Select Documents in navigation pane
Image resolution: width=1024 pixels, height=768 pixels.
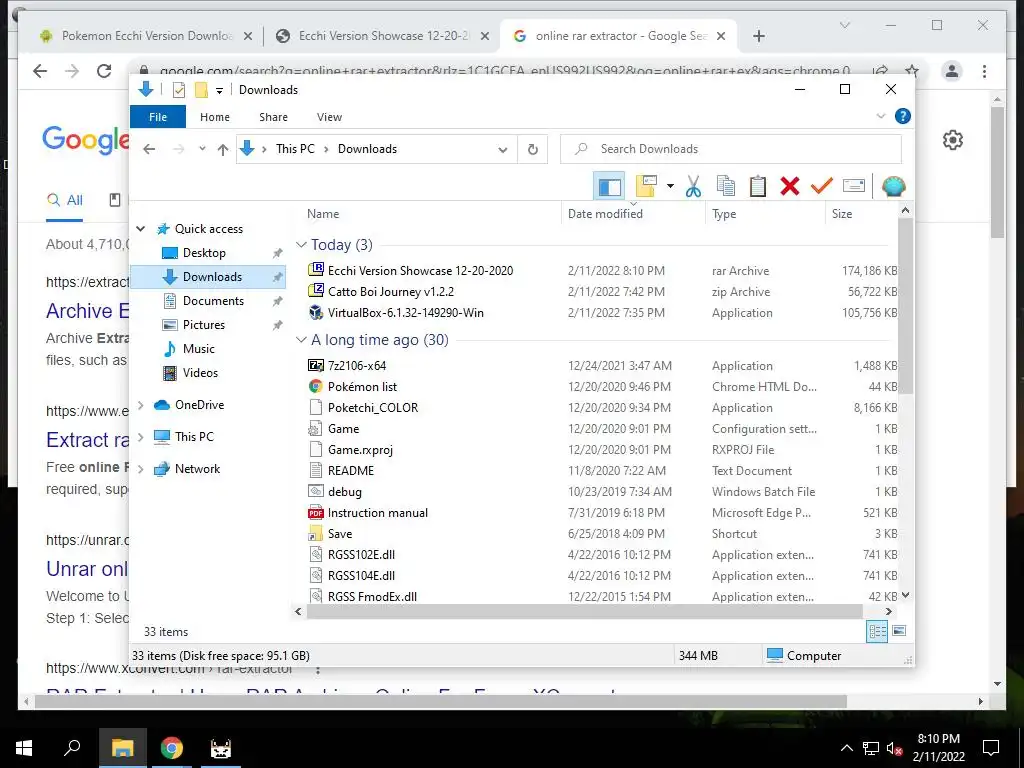(213, 301)
